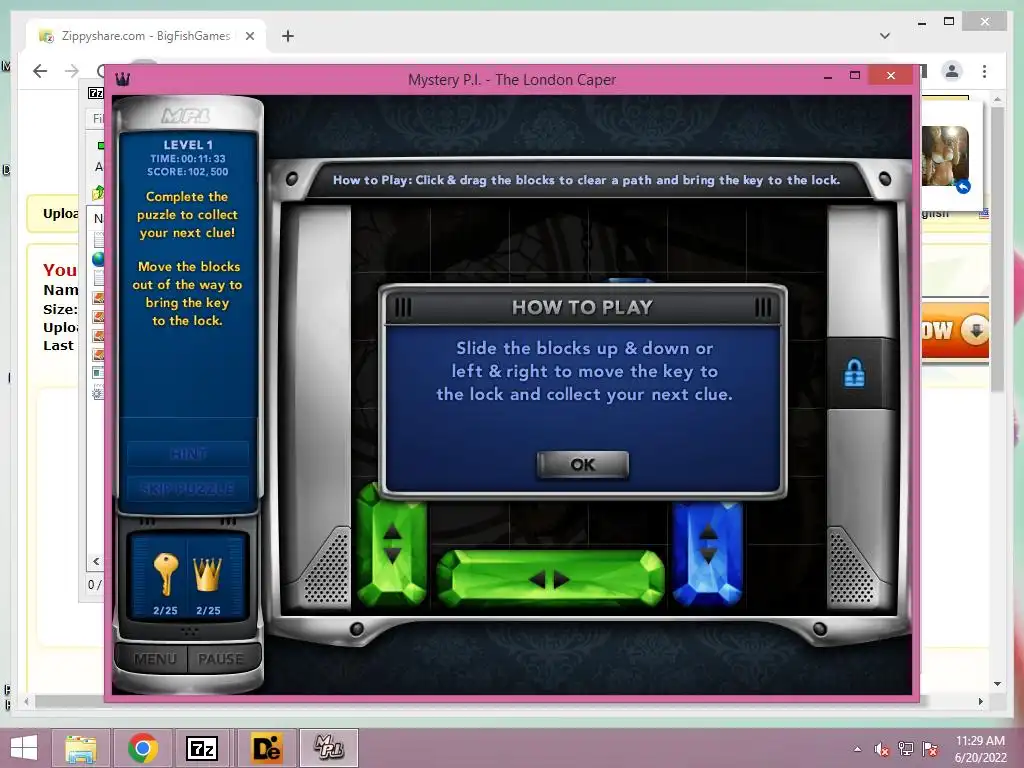Click the webpage vertical scrollbar thumb

(997, 249)
